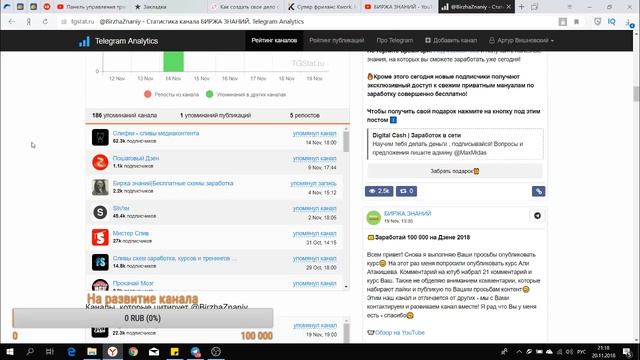Click the FS avatar of Сливы схем заработка

pyautogui.click(x=100, y=262)
